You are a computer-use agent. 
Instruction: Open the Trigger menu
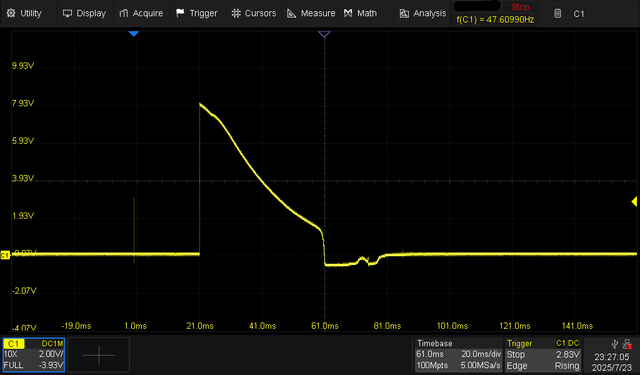click(197, 13)
